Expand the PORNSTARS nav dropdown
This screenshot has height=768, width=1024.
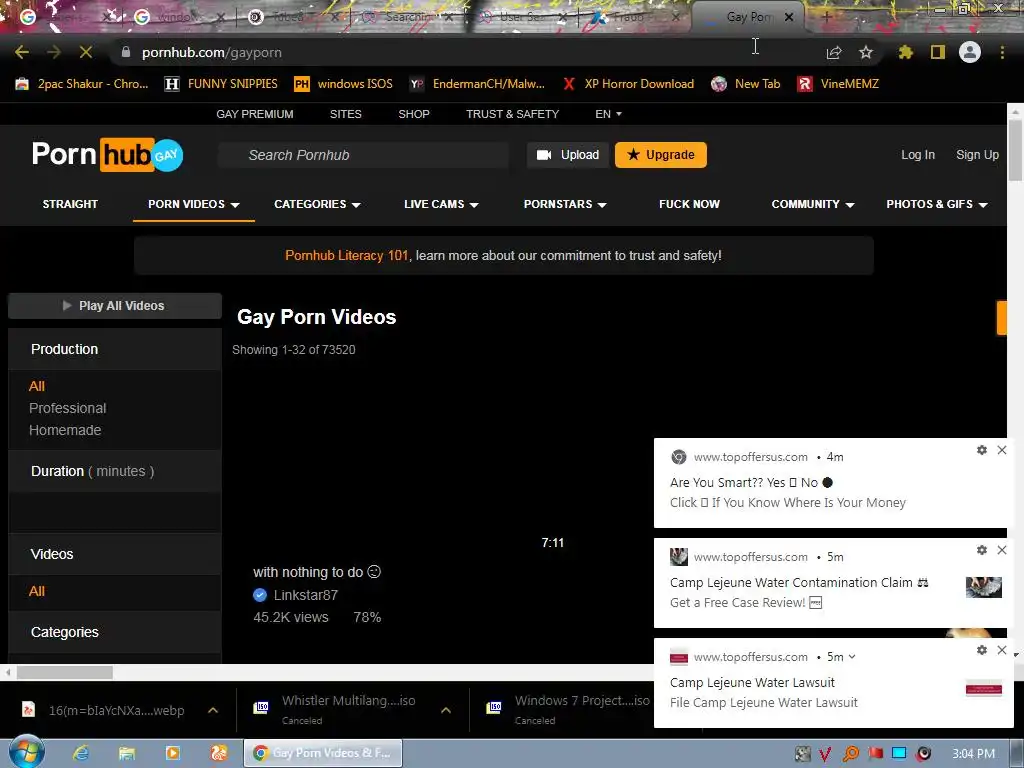[x=565, y=204]
